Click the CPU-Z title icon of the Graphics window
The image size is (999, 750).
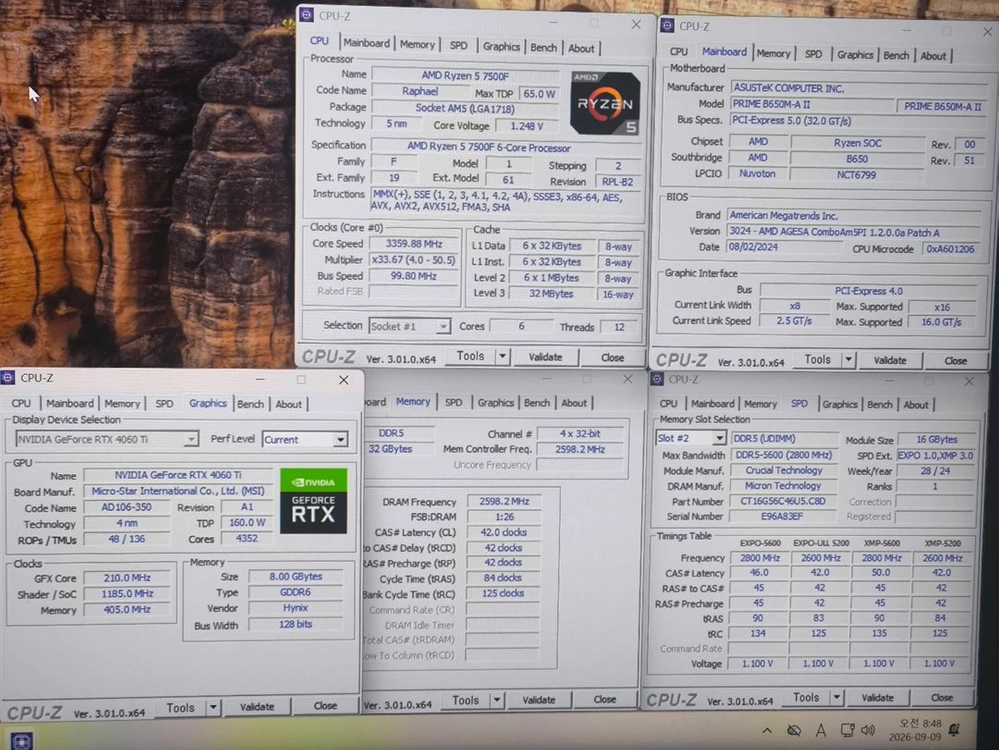(x=8, y=378)
